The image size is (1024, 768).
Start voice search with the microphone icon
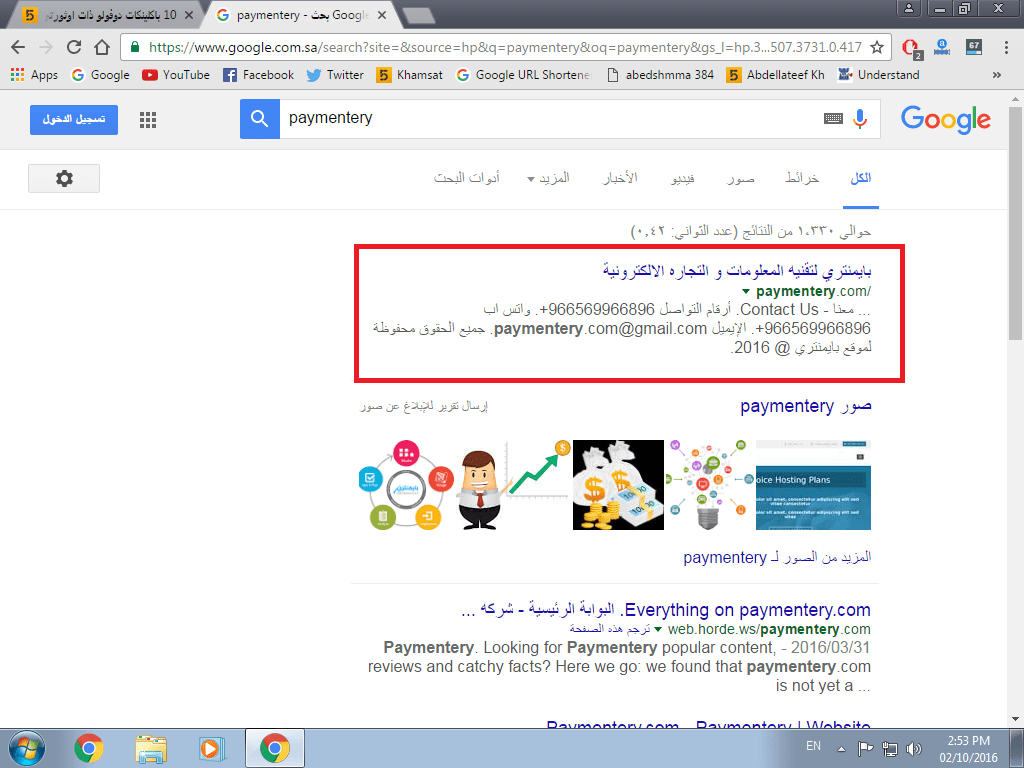860,119
